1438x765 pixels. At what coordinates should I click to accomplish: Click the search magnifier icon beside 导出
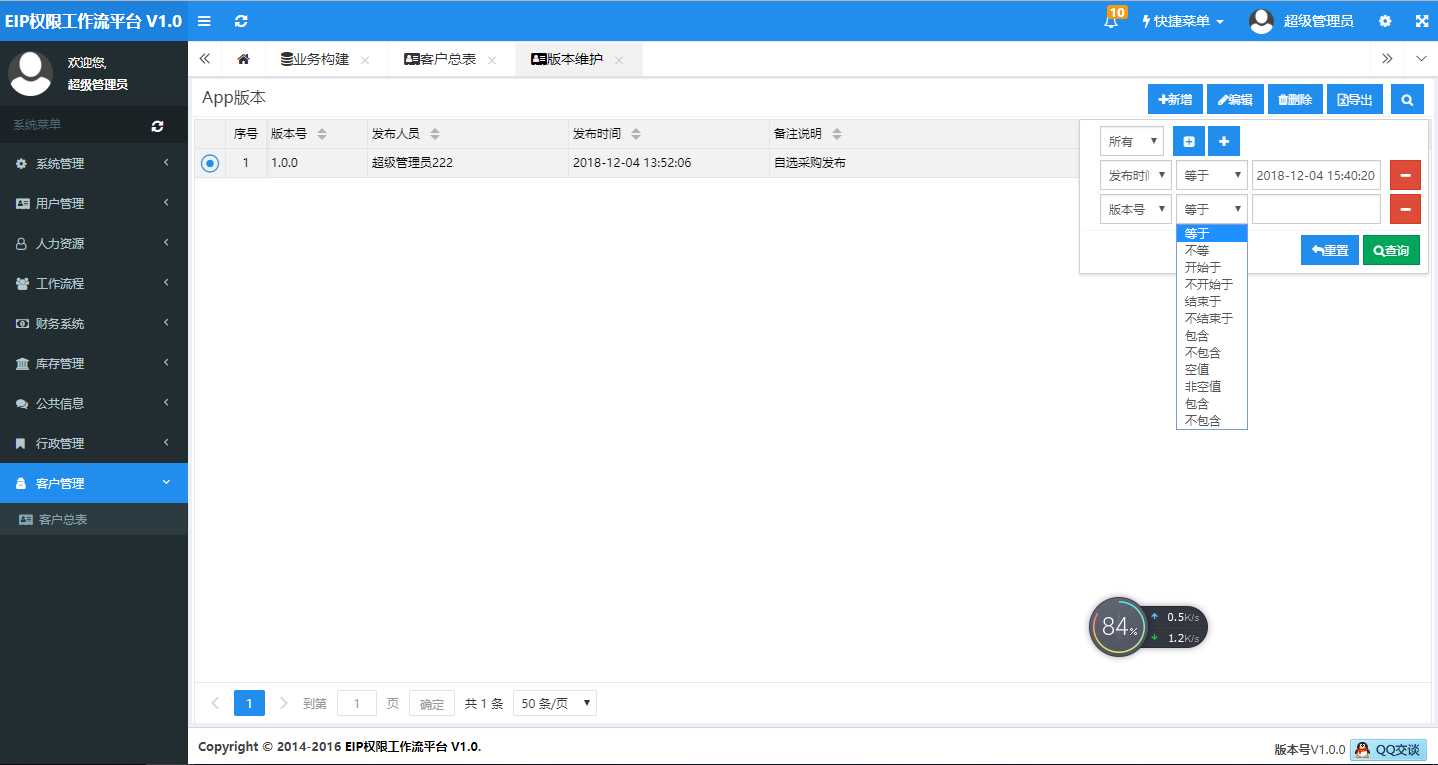pos(1407,99)
